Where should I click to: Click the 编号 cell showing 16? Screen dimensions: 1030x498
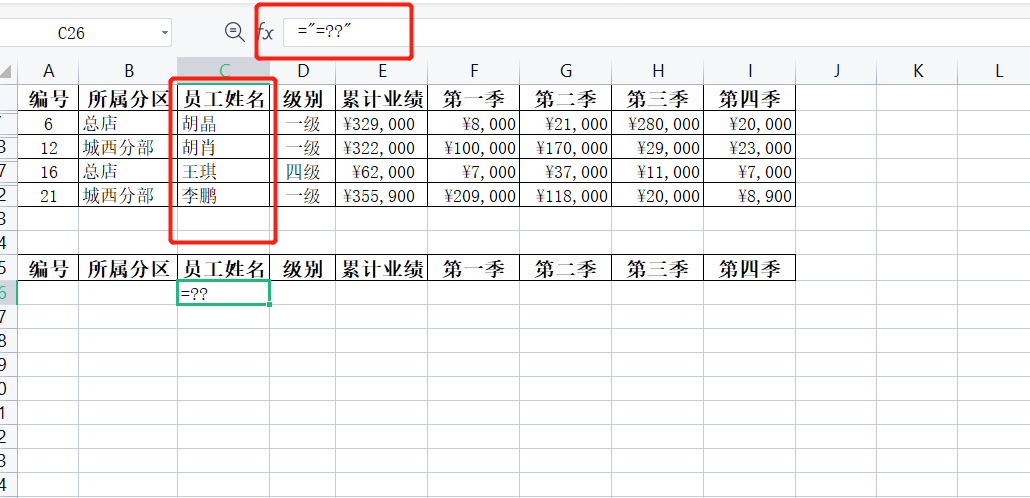point(48,172)
